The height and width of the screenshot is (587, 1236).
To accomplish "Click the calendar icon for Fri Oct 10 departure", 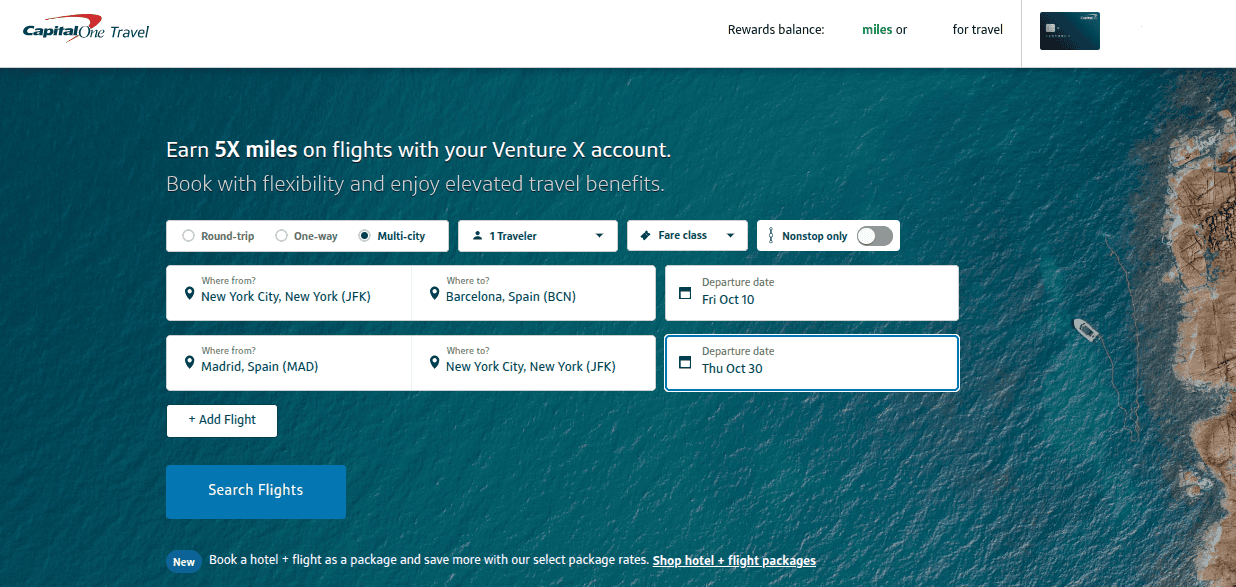I will click(x=685, y=292).
